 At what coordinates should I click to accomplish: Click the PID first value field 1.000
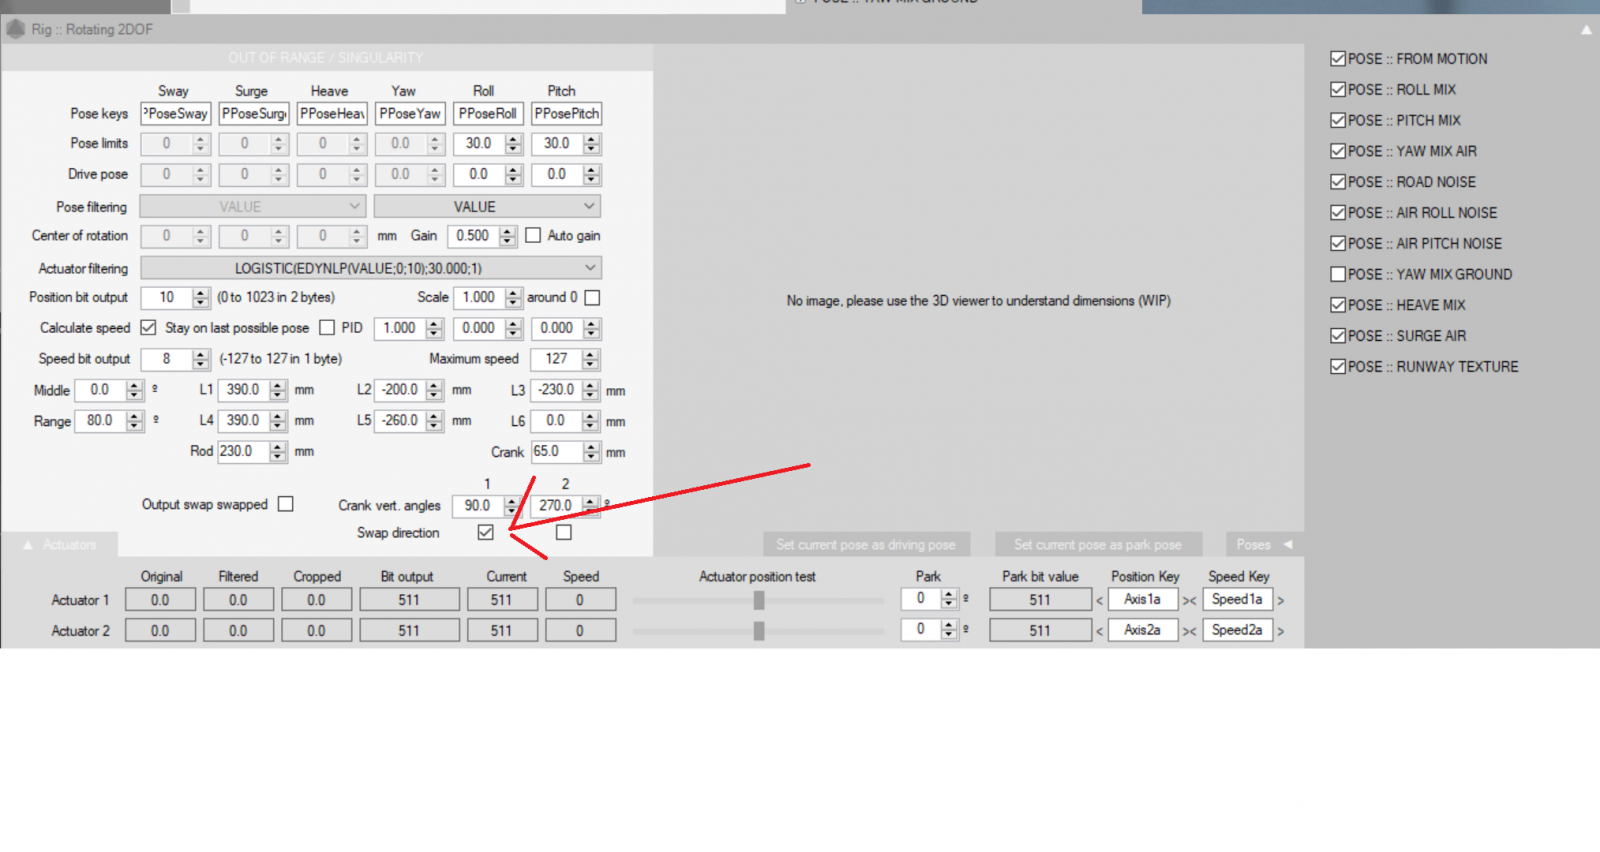click(x=400, y=328)
